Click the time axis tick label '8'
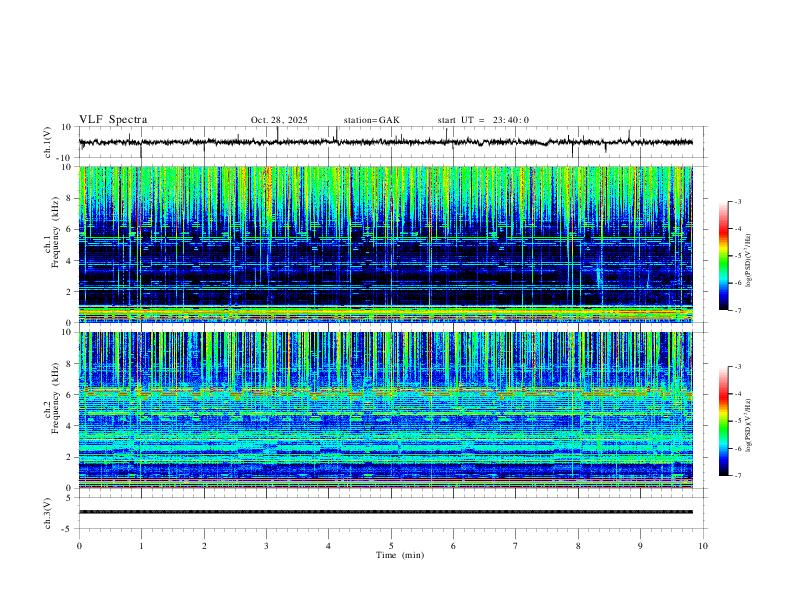This screenshot has width=792, height=612. (x=578, y=546)
